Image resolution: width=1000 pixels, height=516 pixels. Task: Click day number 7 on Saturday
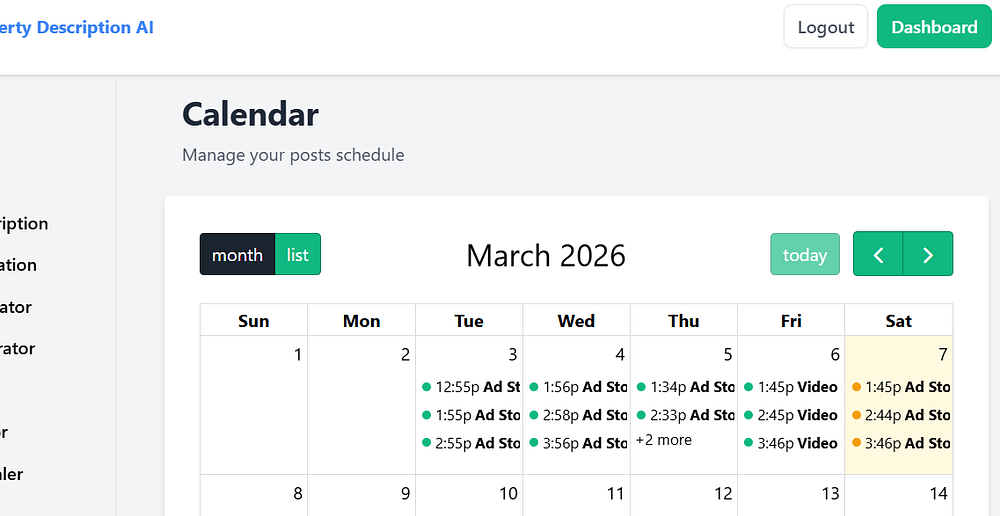(942, 355)
